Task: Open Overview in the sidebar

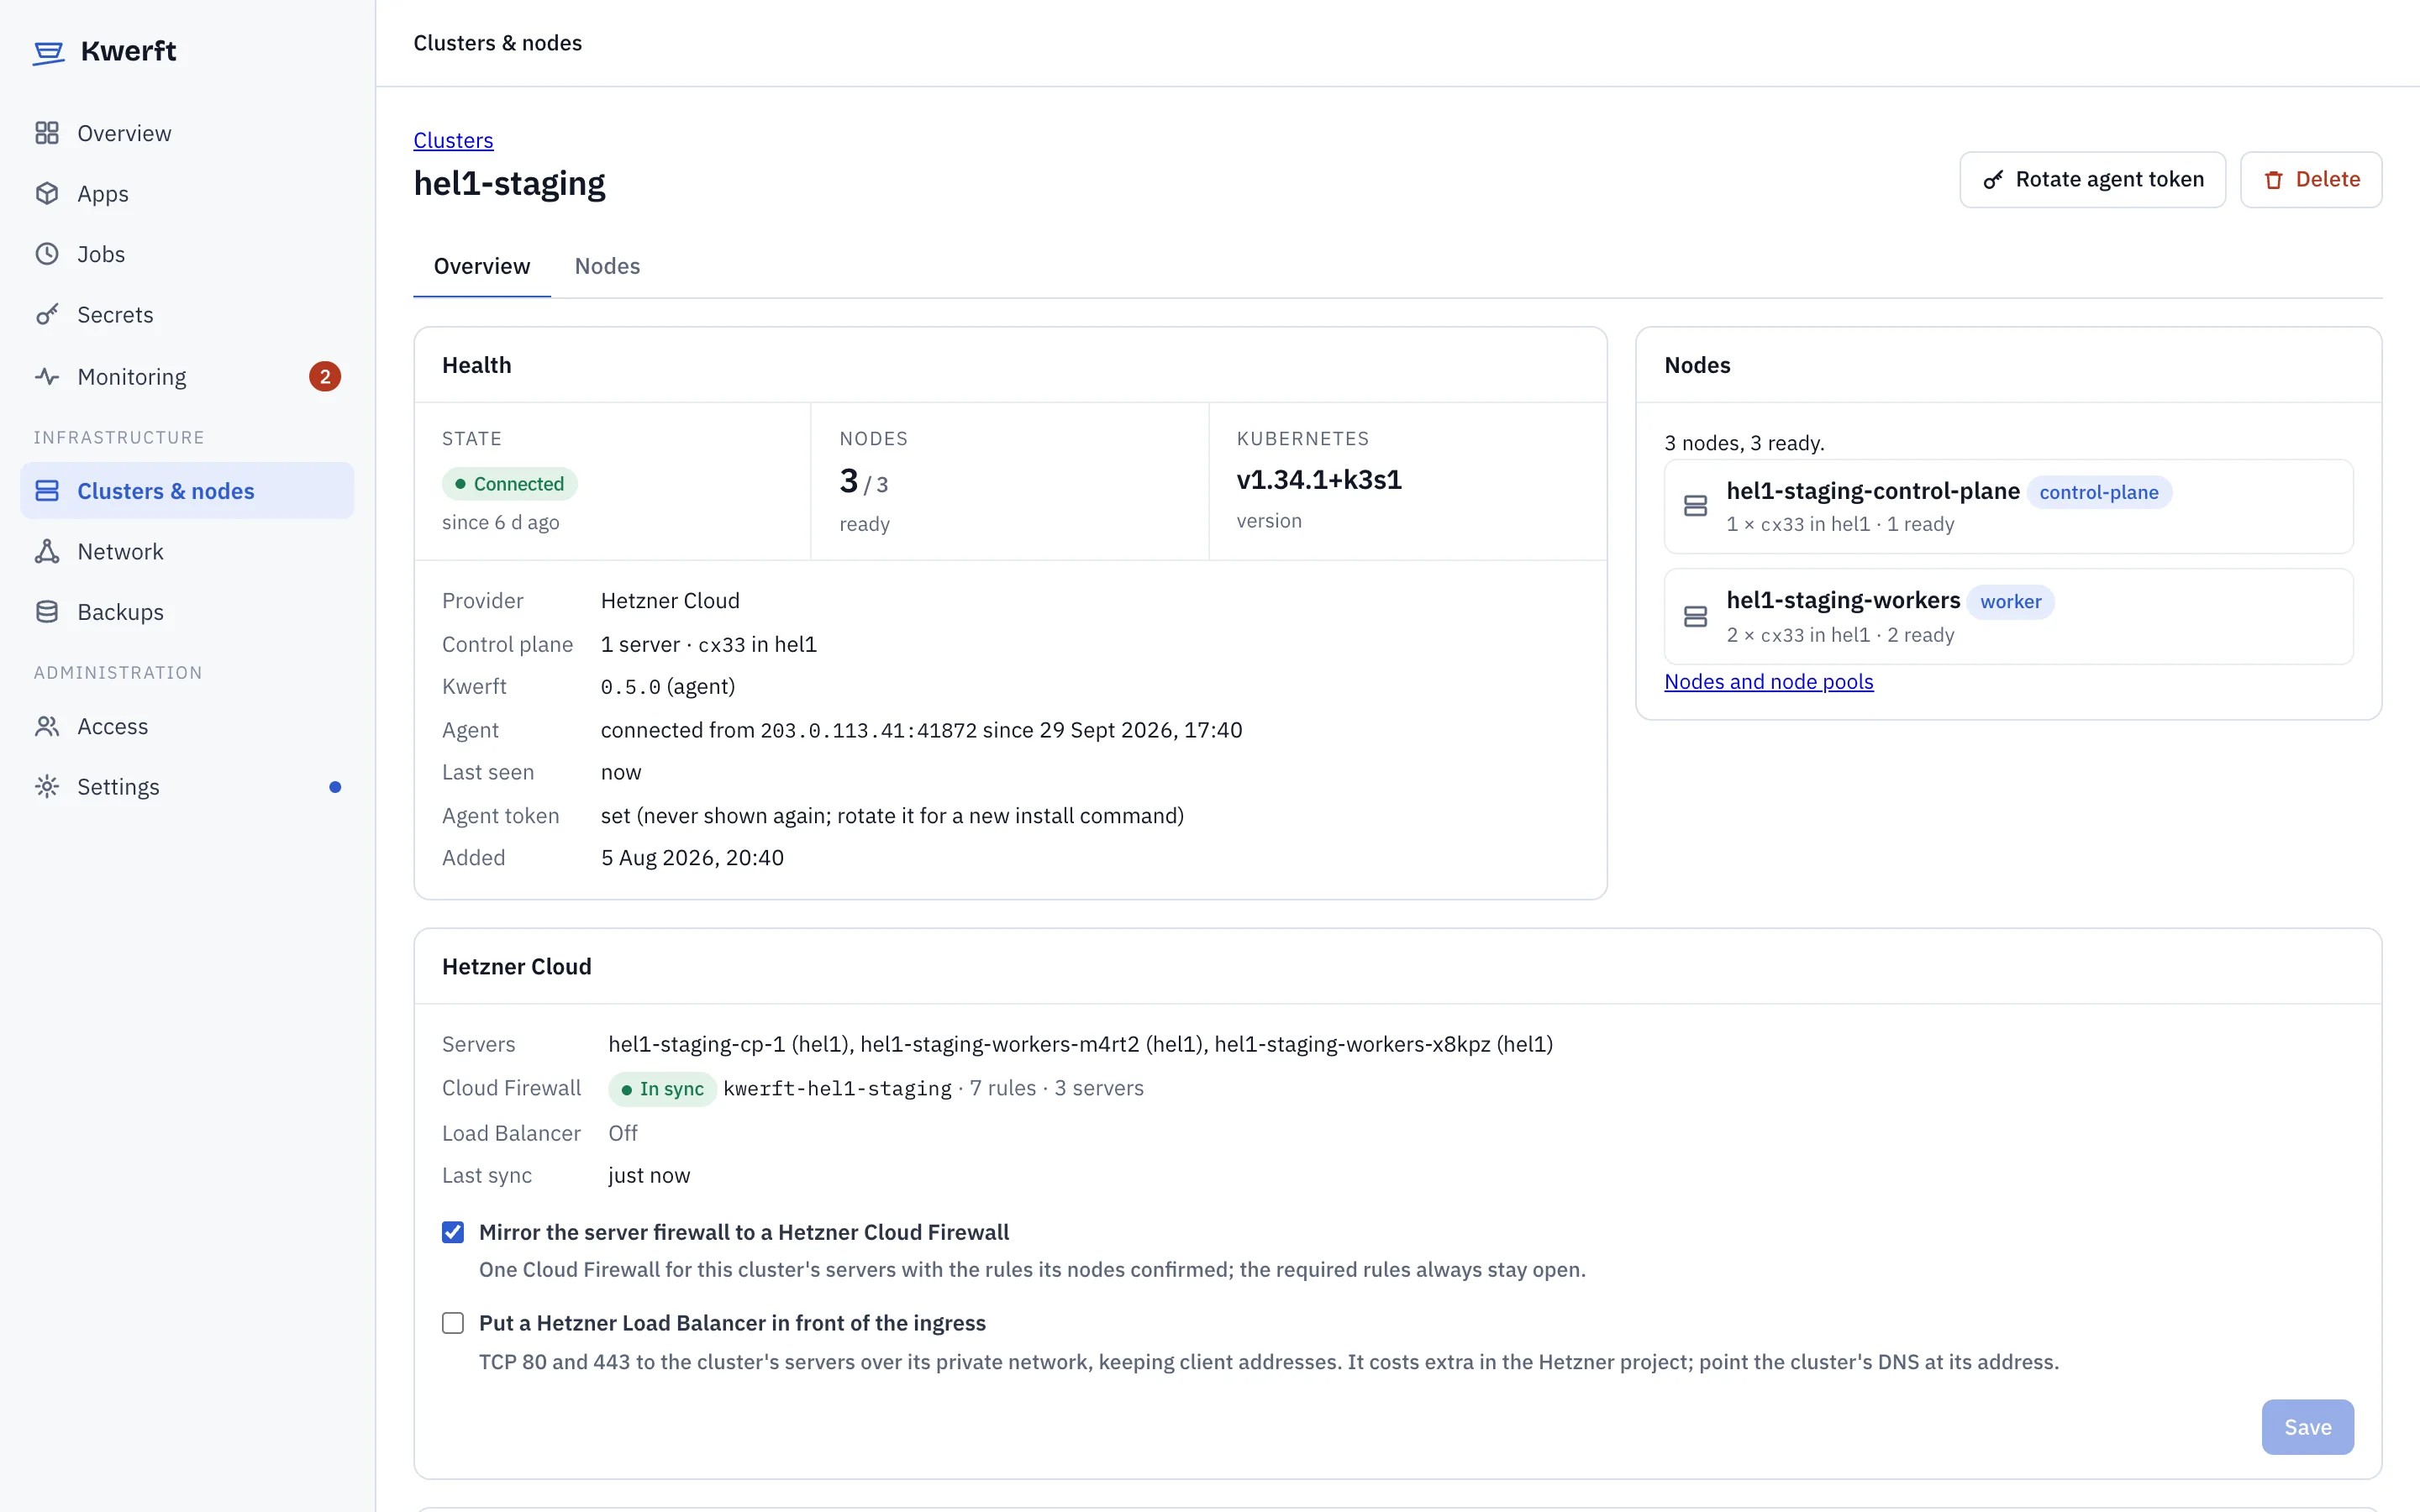Action: pos(187,133)
